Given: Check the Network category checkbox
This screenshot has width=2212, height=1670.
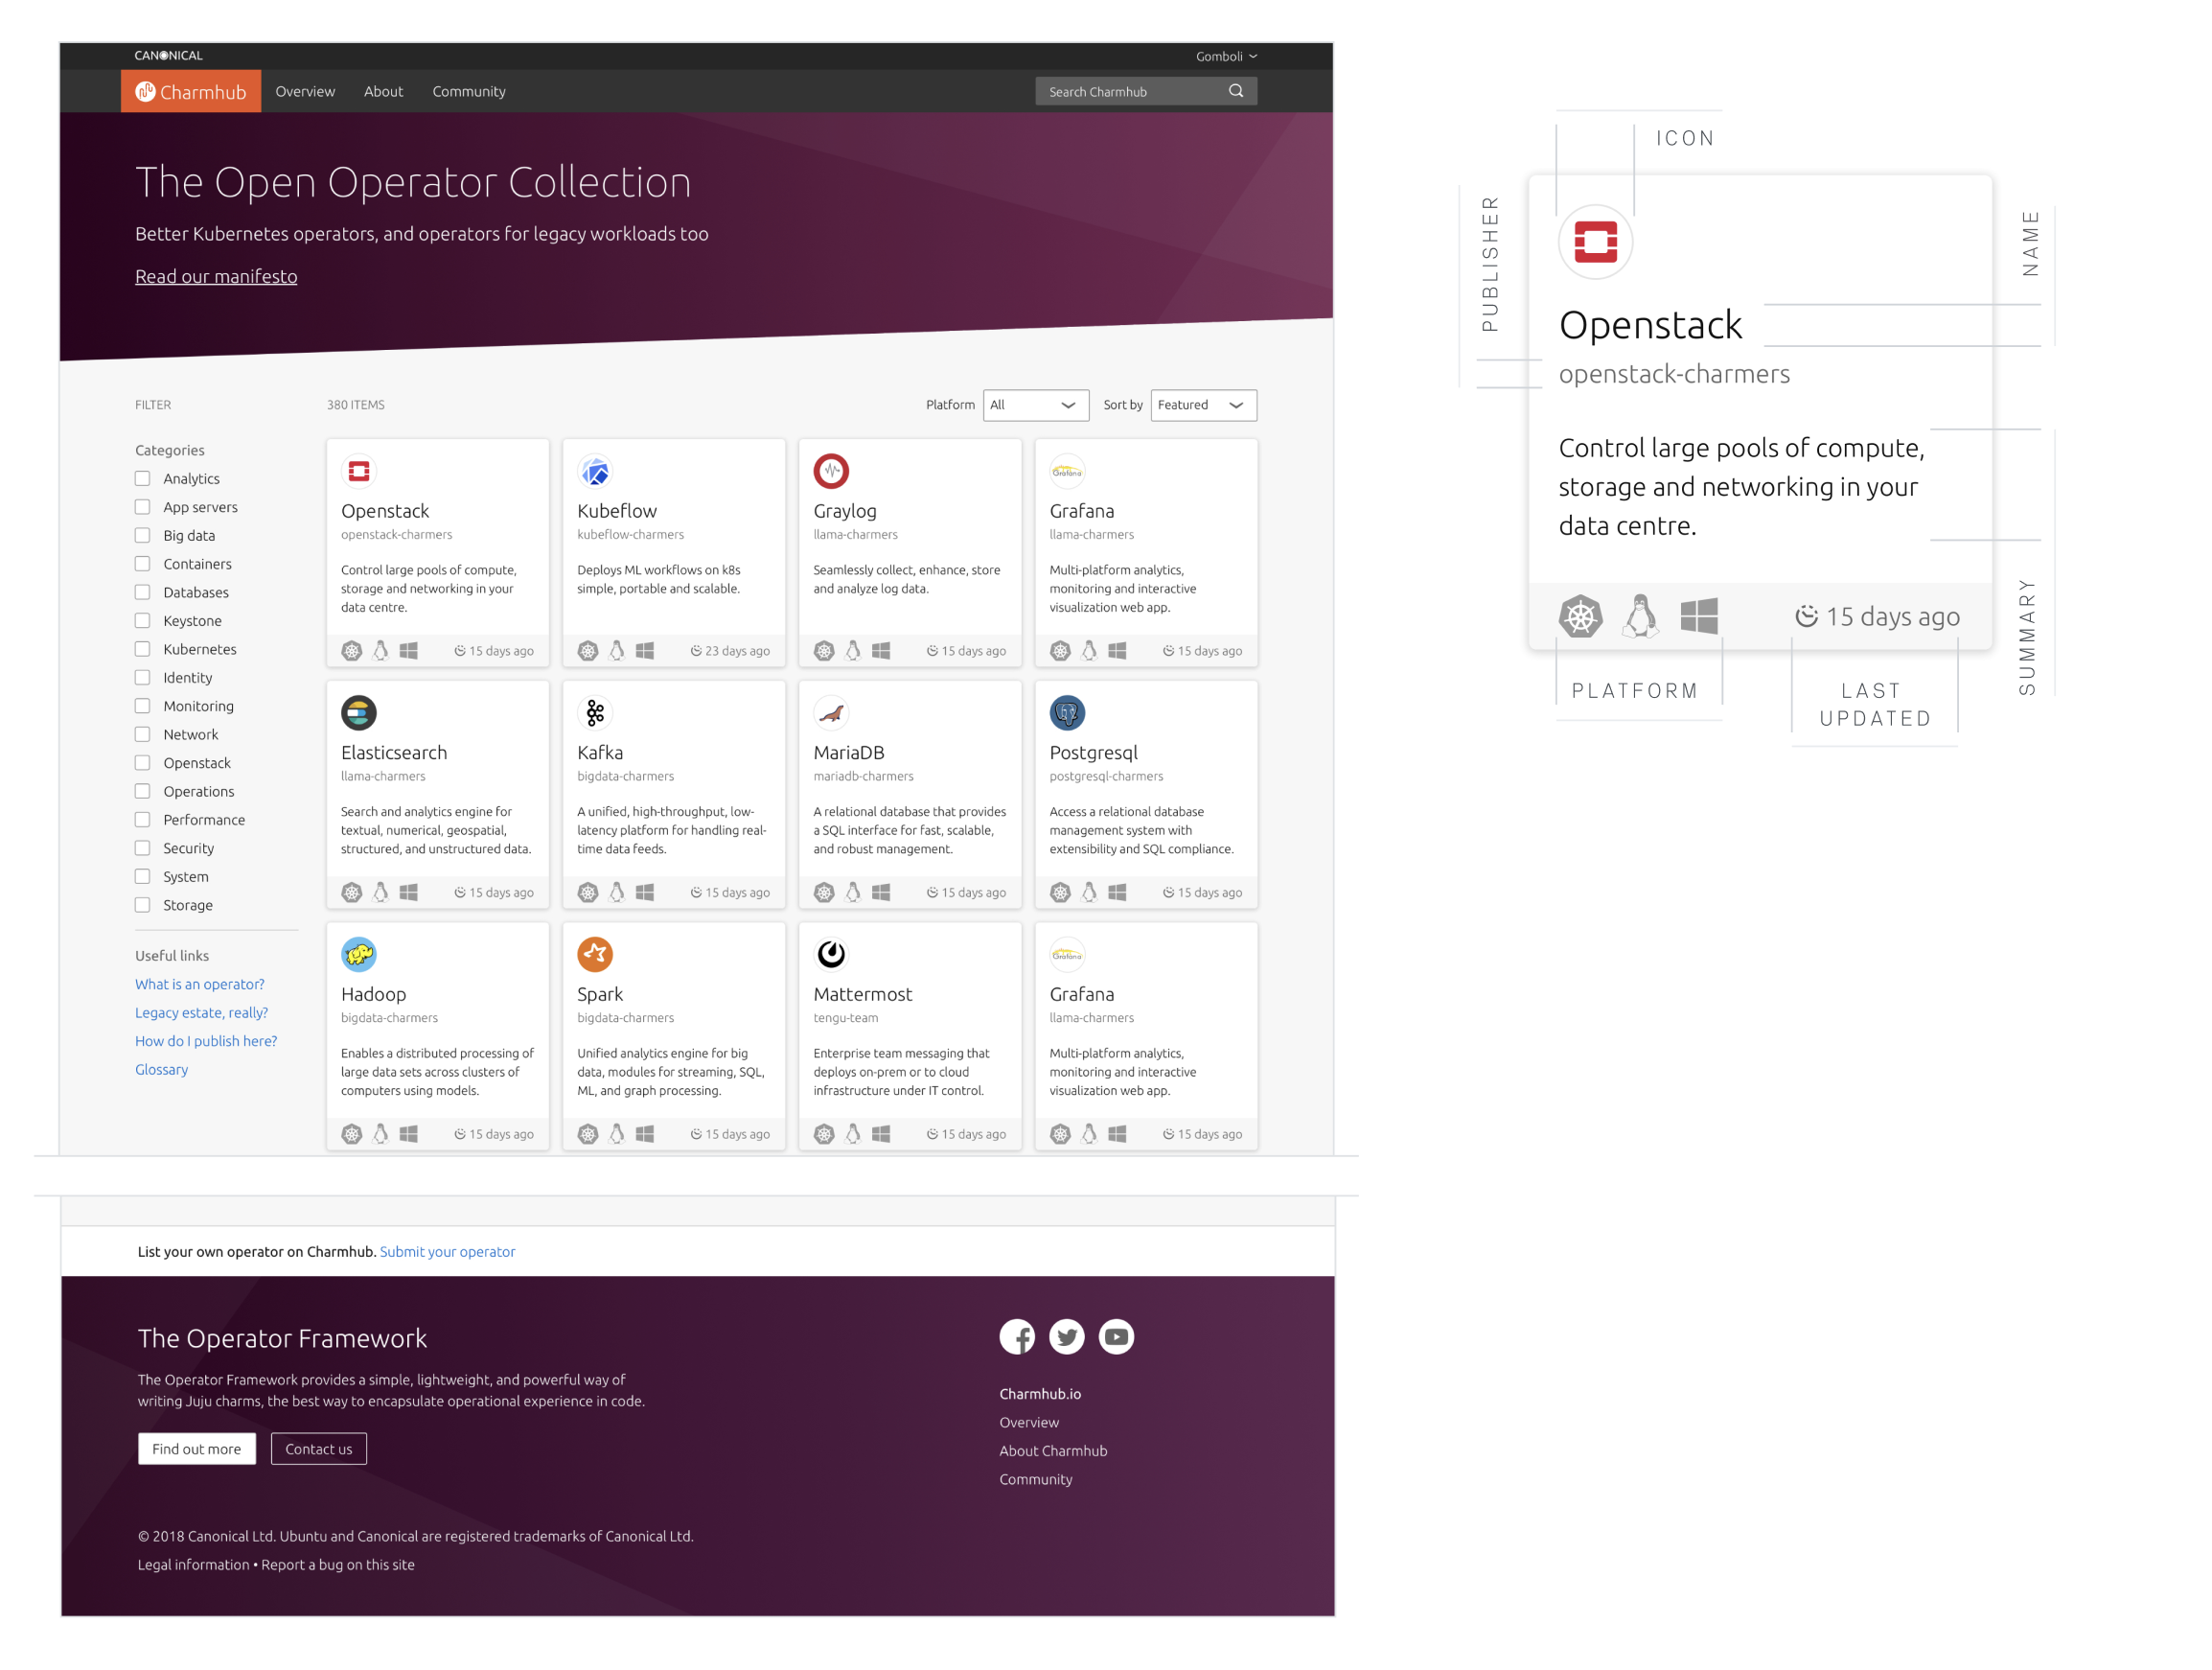Looking at the screenshot, I should click(x=143, y=734).
